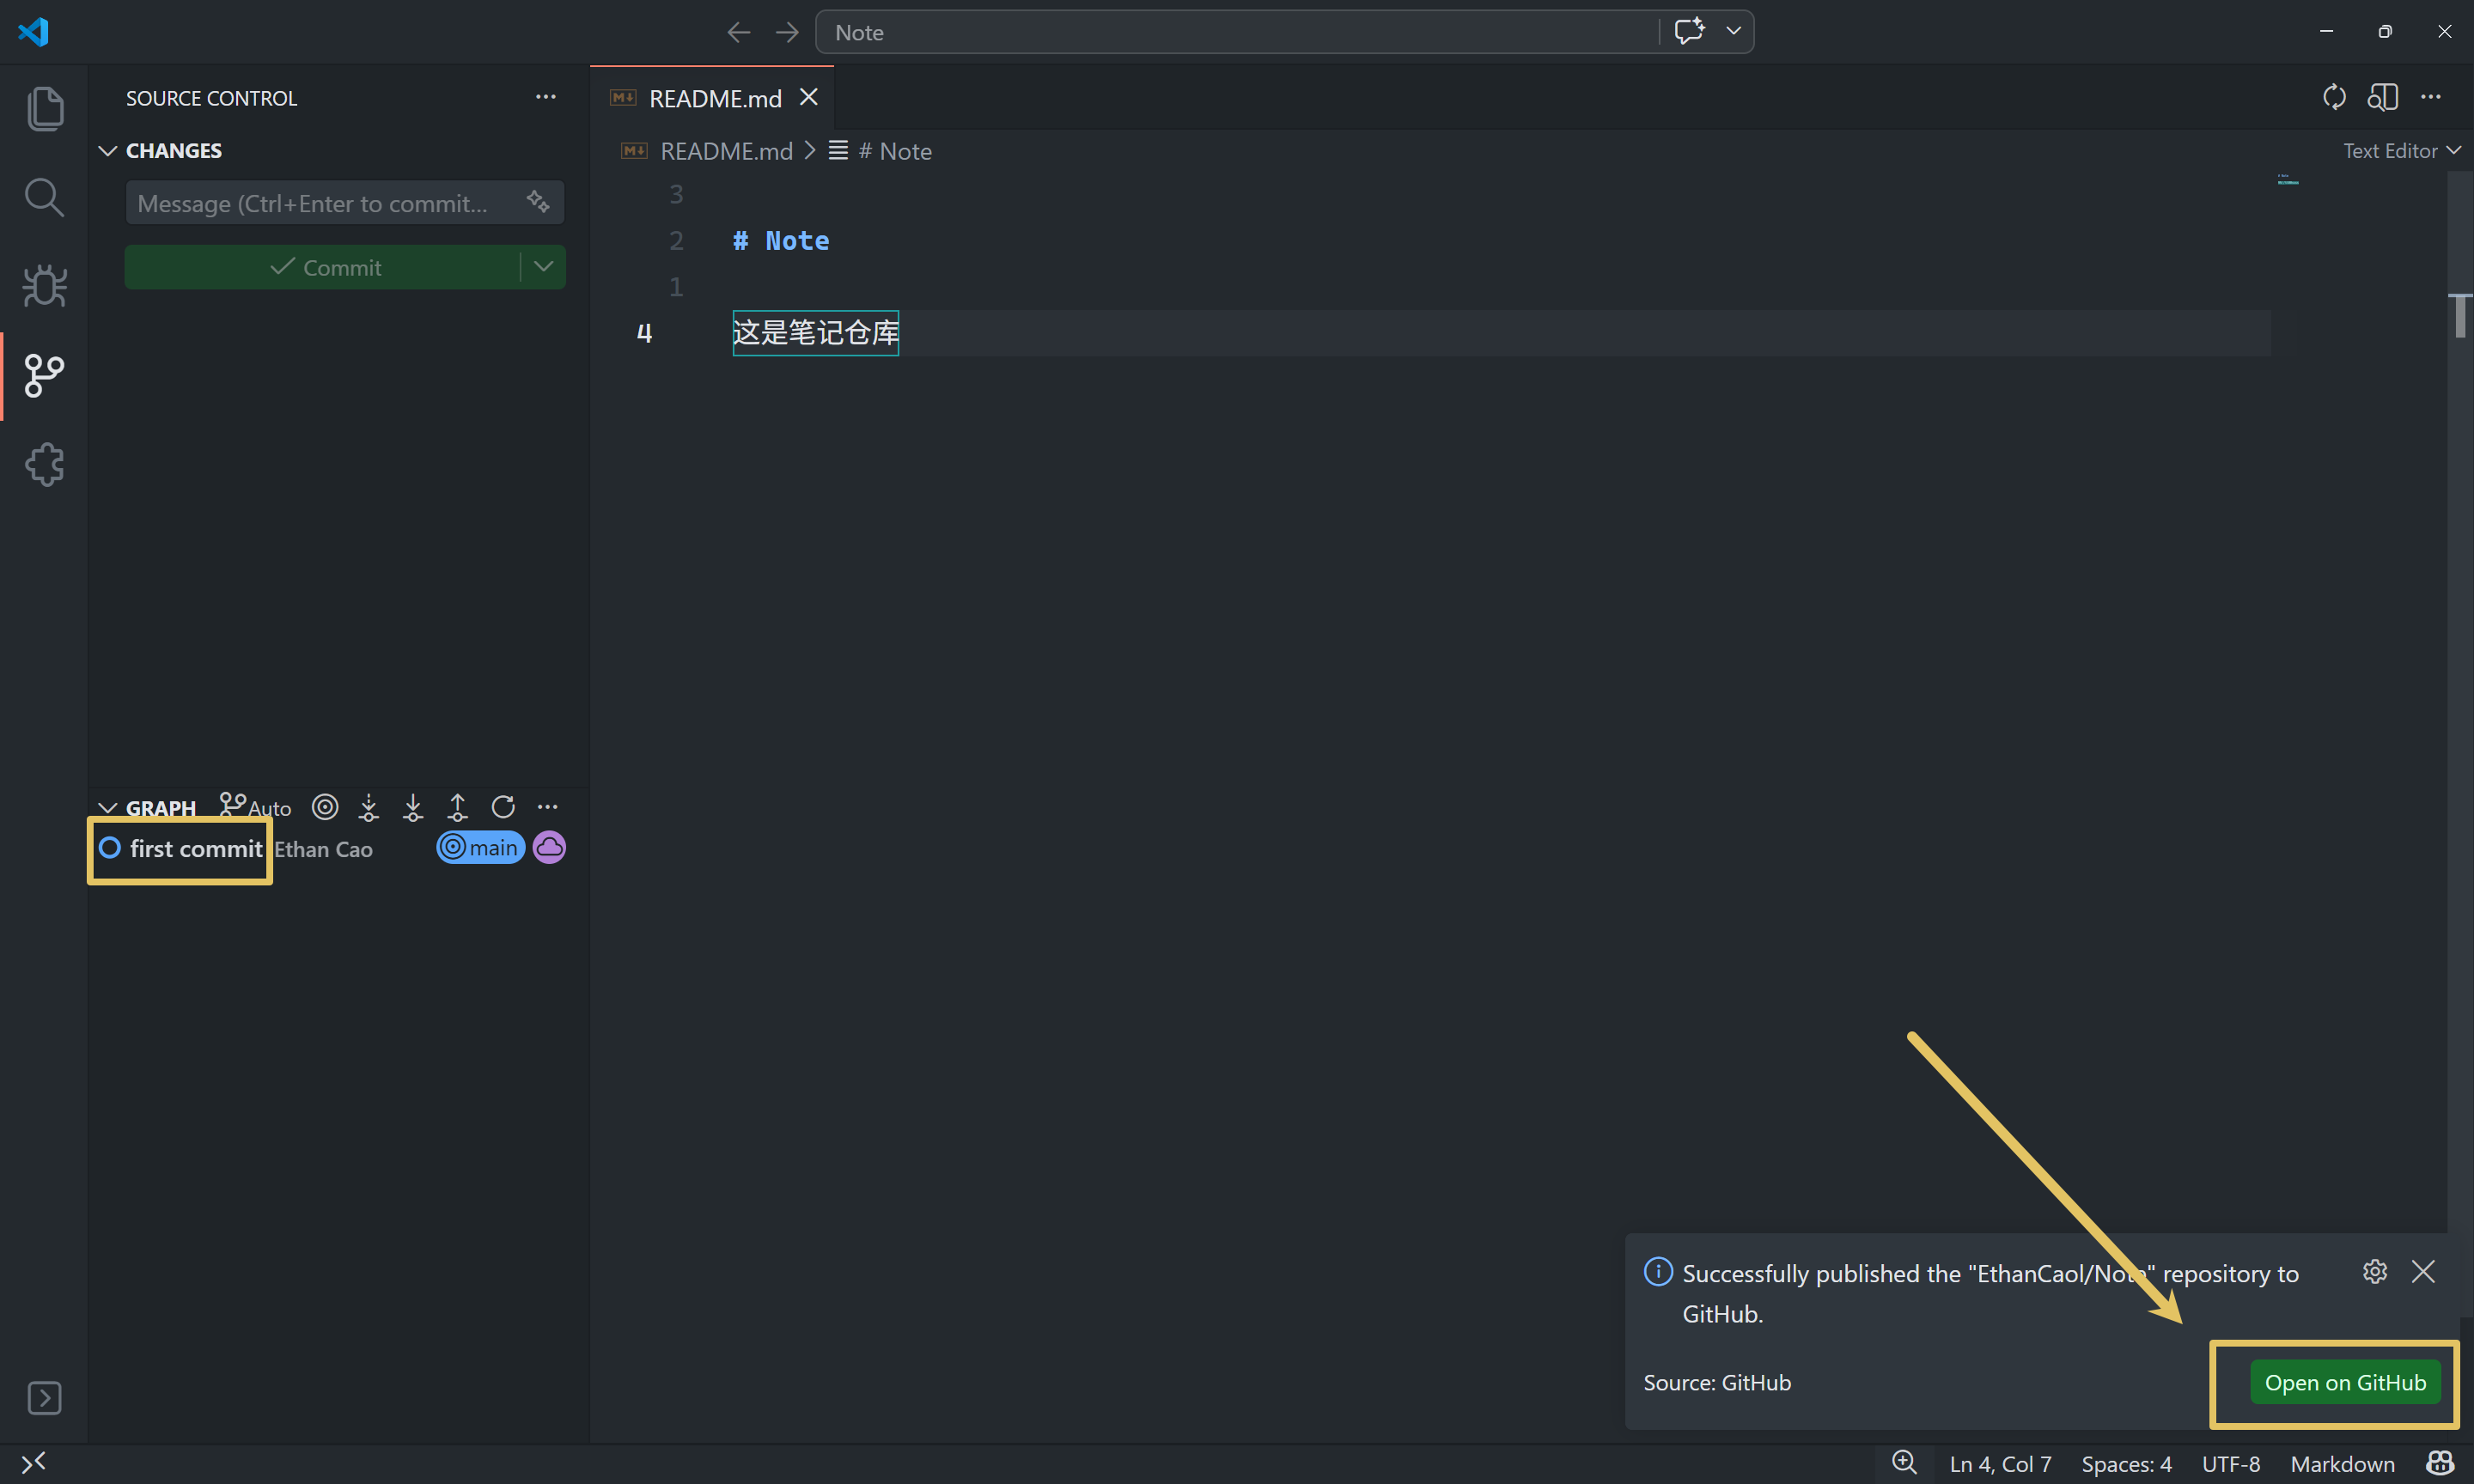Viewport: 2474px width, 1484px height.
Task: Open the Run and Debug view
Action: [x=44, y=286]
